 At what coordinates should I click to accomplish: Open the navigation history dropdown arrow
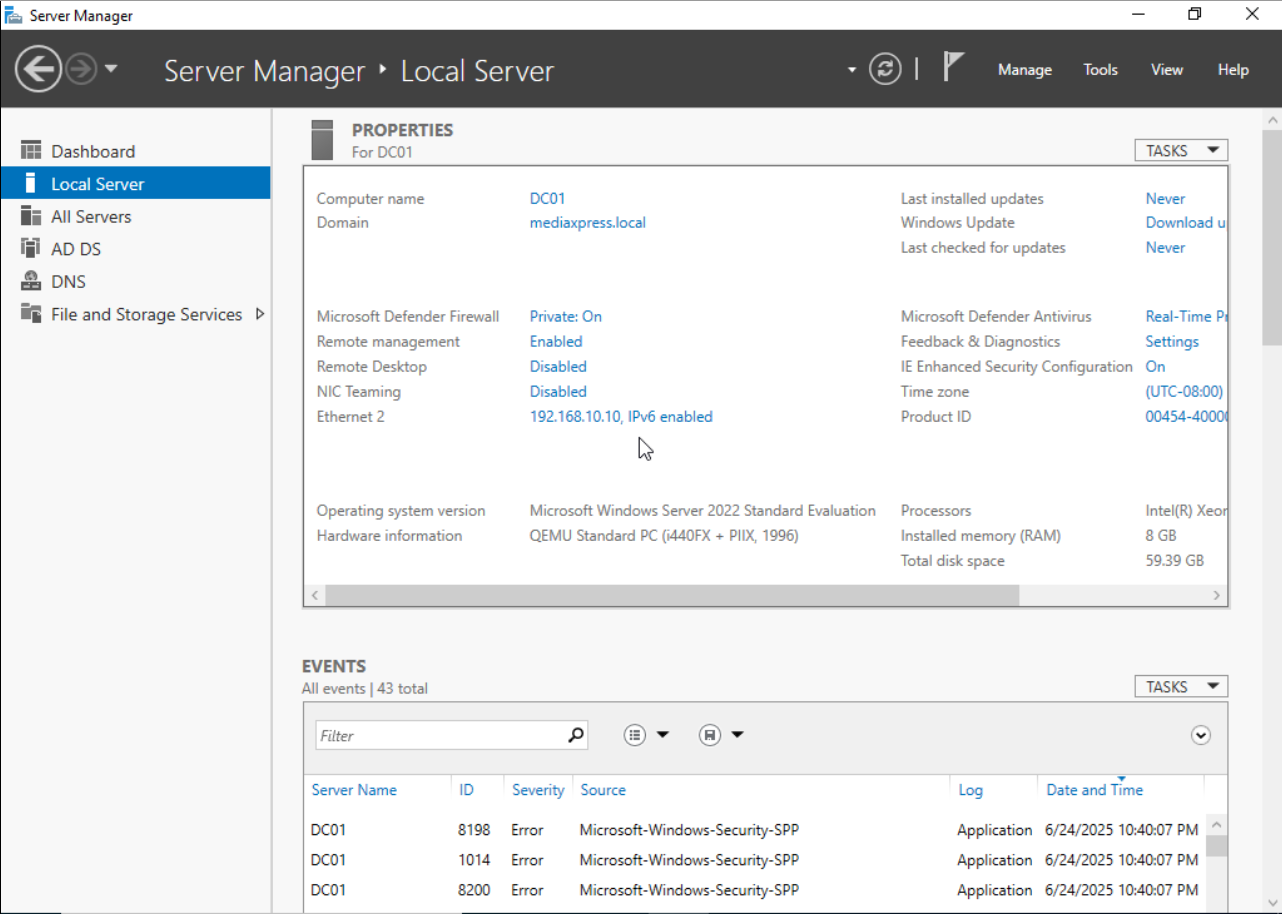(111, 69)
